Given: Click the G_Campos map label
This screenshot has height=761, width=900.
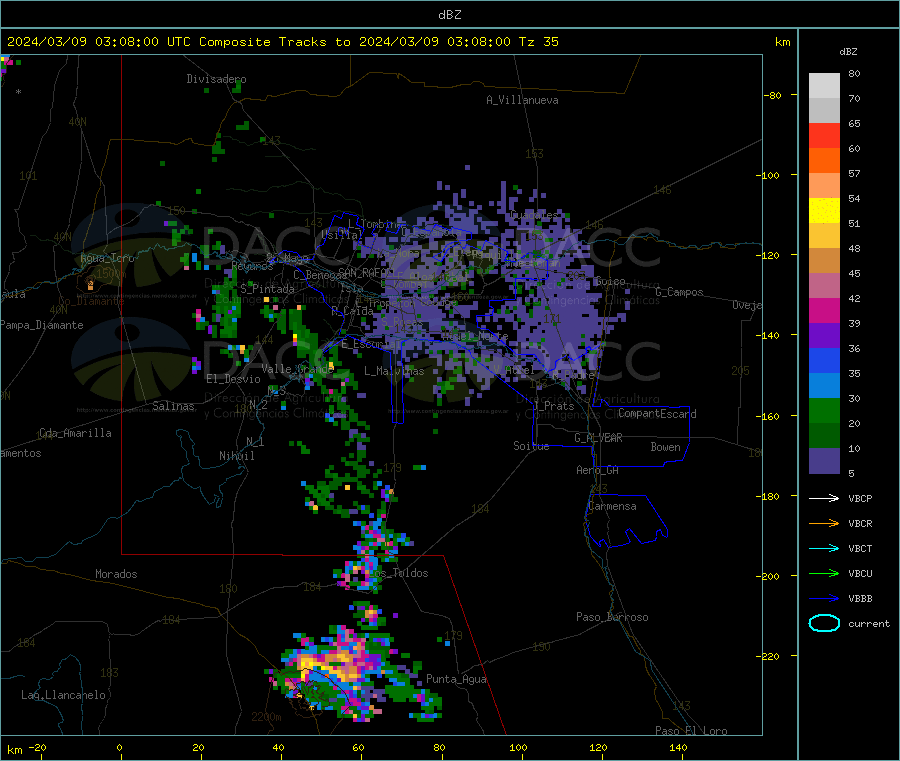Looking at the screenshot, I should [679, 292].
